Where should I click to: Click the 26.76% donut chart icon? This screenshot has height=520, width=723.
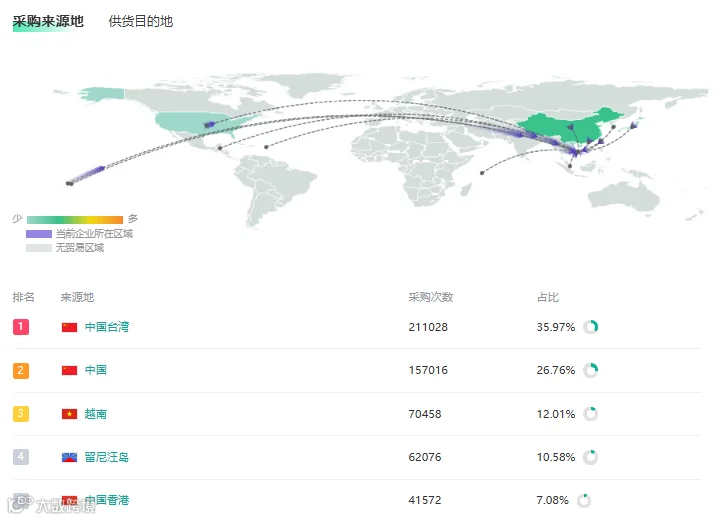pyautogui.click(x=591, y=370)
